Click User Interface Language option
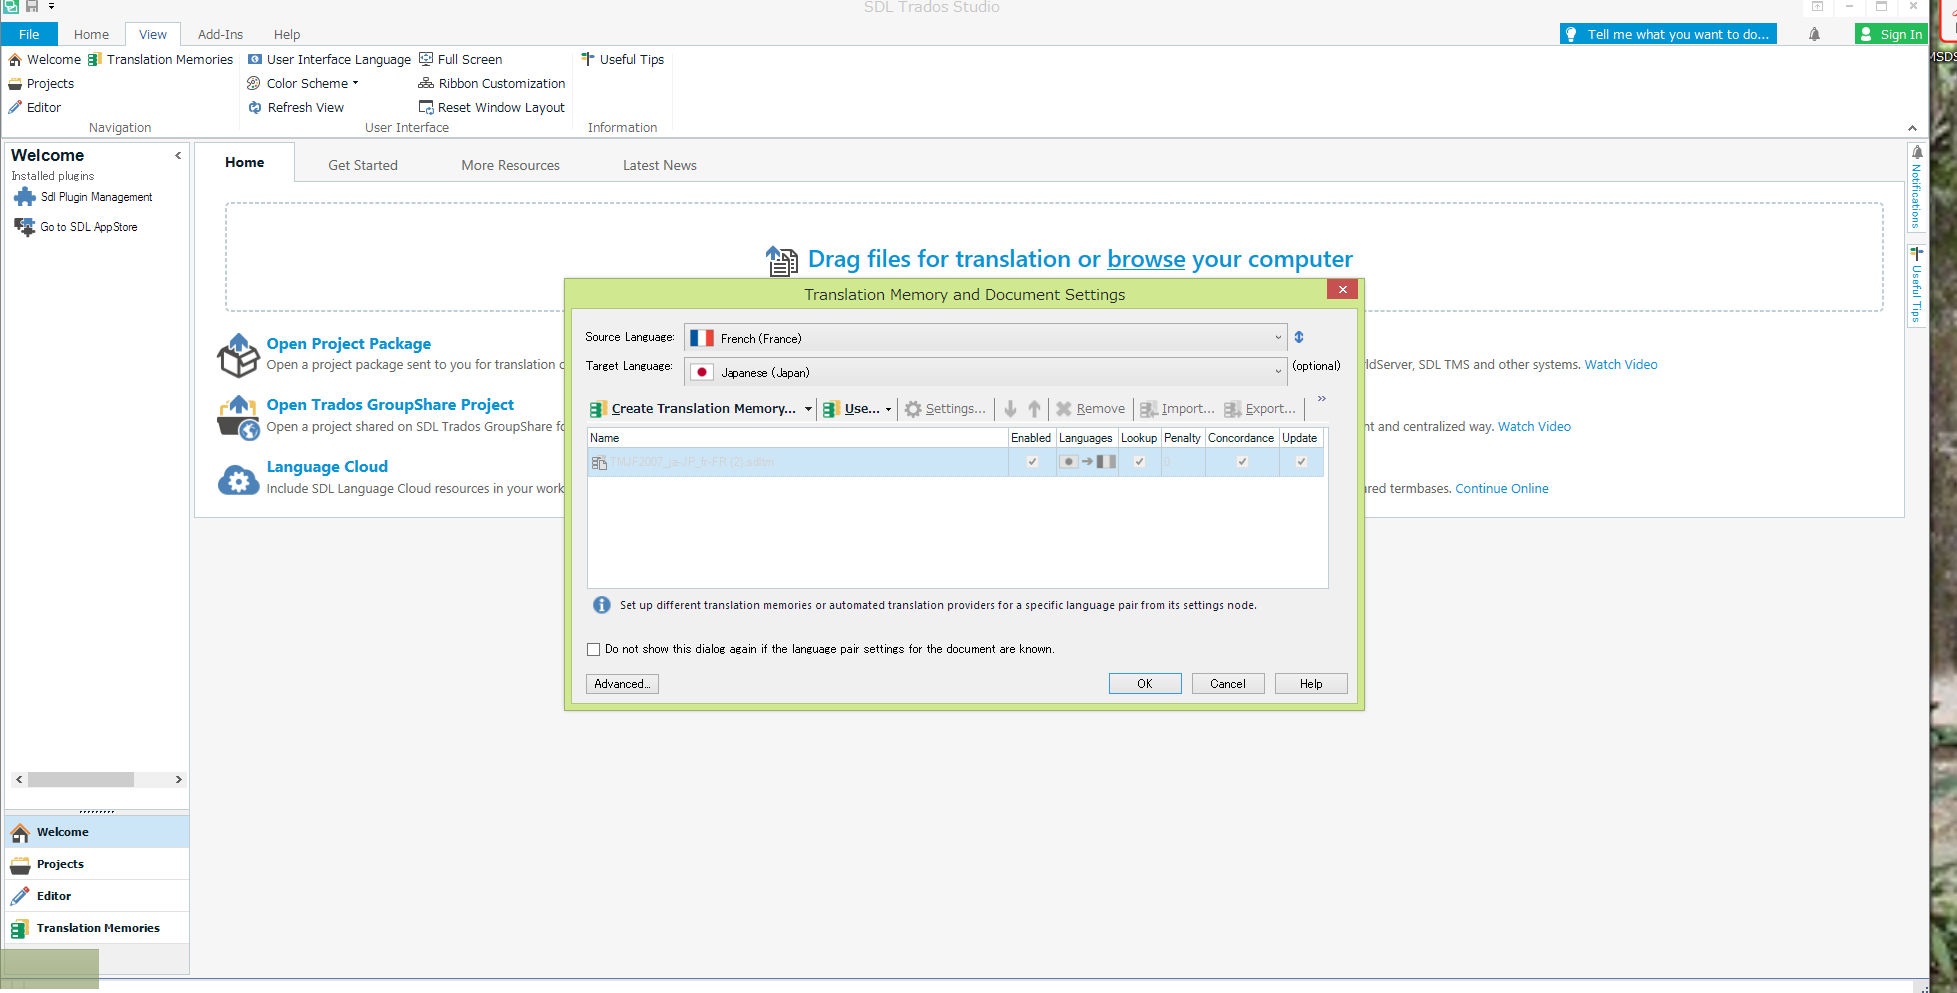The image size is (1957, 993). tap(329, 60)
